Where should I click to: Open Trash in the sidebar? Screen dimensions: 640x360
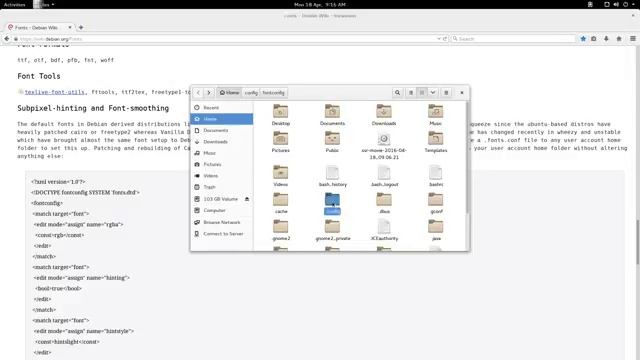click(222, 187)
